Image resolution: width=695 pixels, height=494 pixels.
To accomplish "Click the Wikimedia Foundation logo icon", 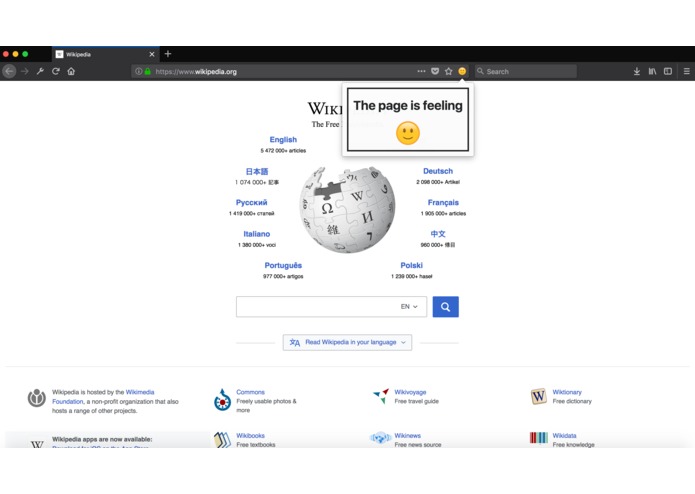I will [37, 397].
